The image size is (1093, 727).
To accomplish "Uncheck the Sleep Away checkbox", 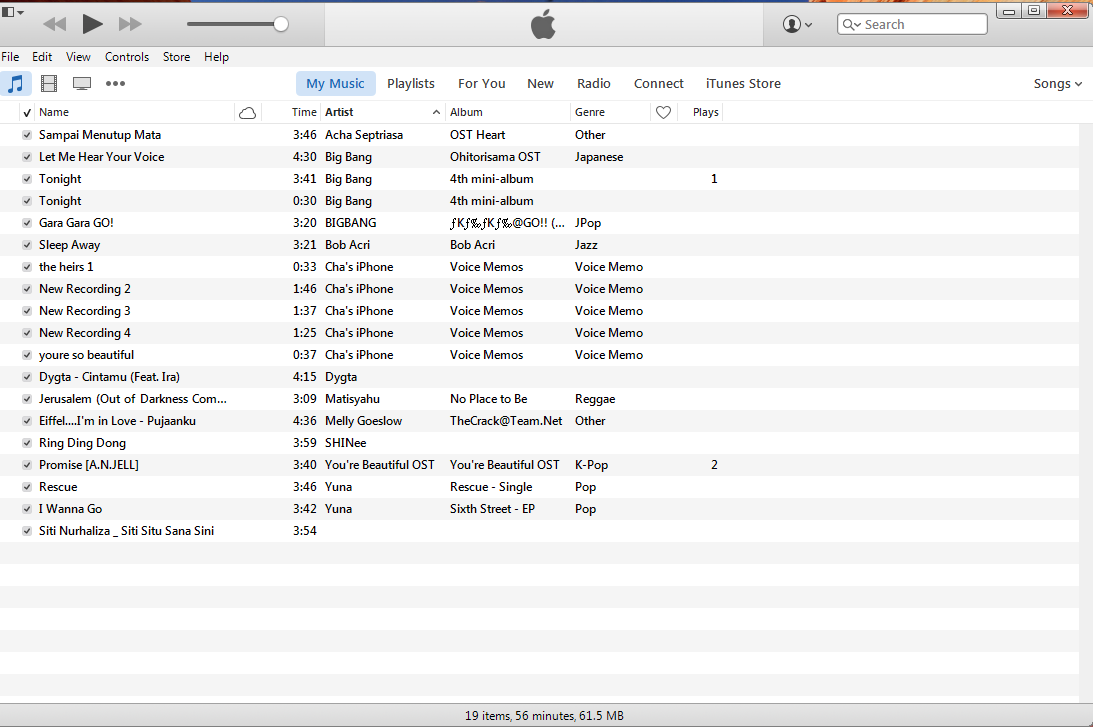I will [26, 245].
